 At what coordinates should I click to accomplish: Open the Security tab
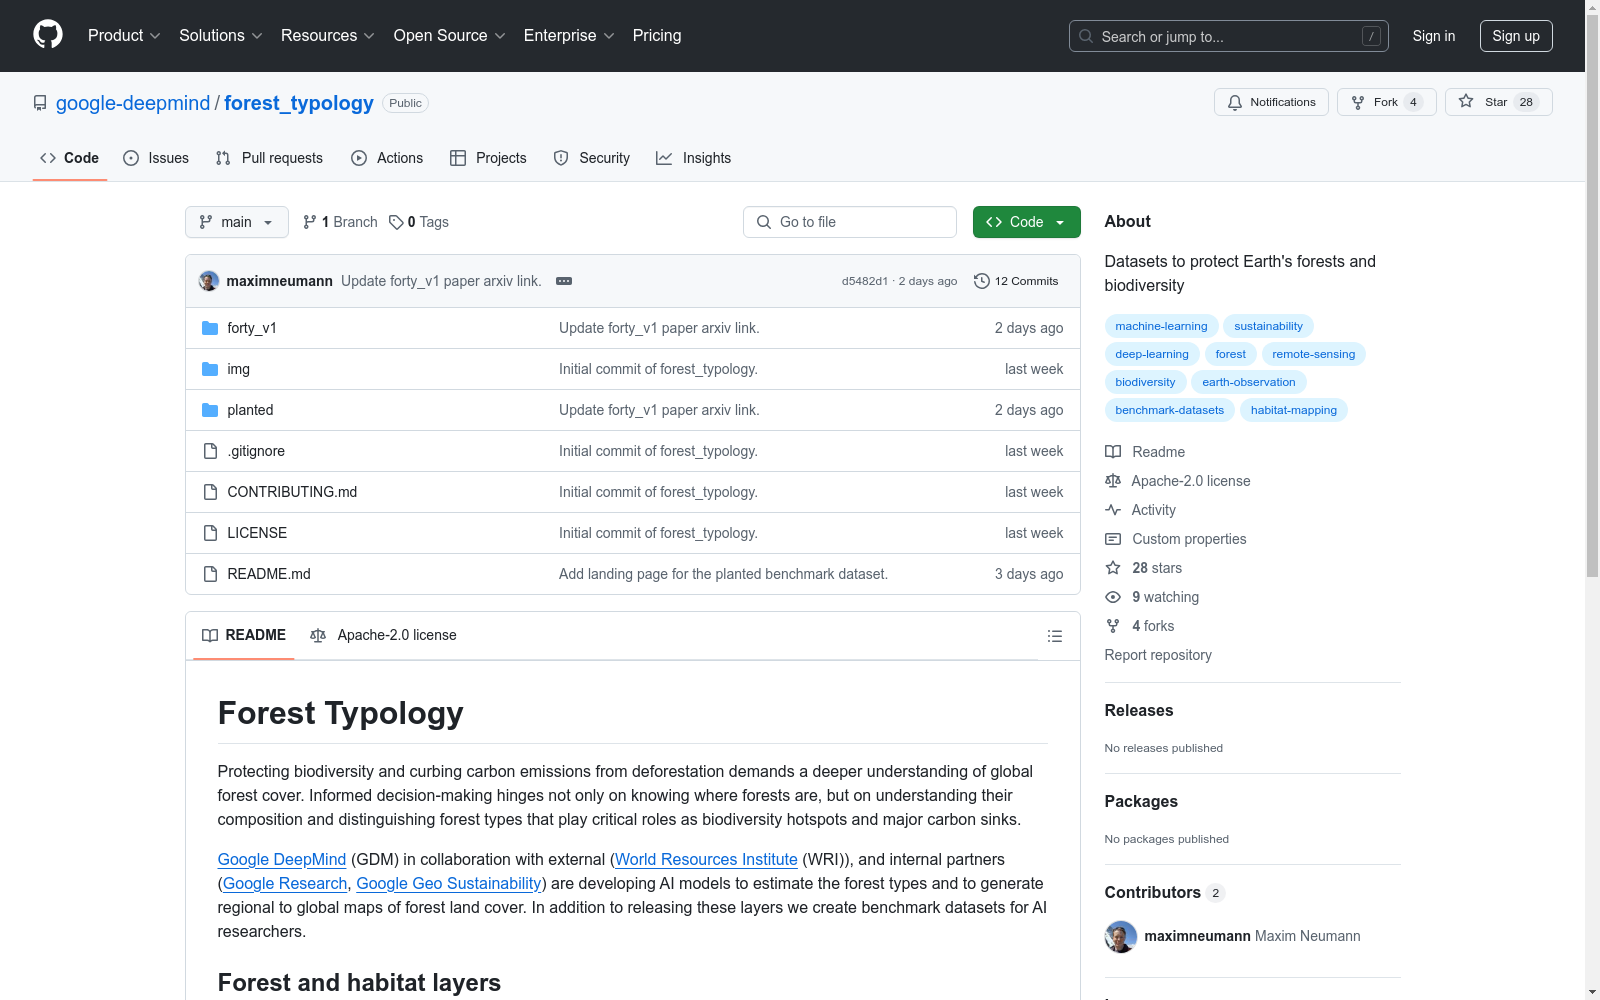click(x=592, y=158)
